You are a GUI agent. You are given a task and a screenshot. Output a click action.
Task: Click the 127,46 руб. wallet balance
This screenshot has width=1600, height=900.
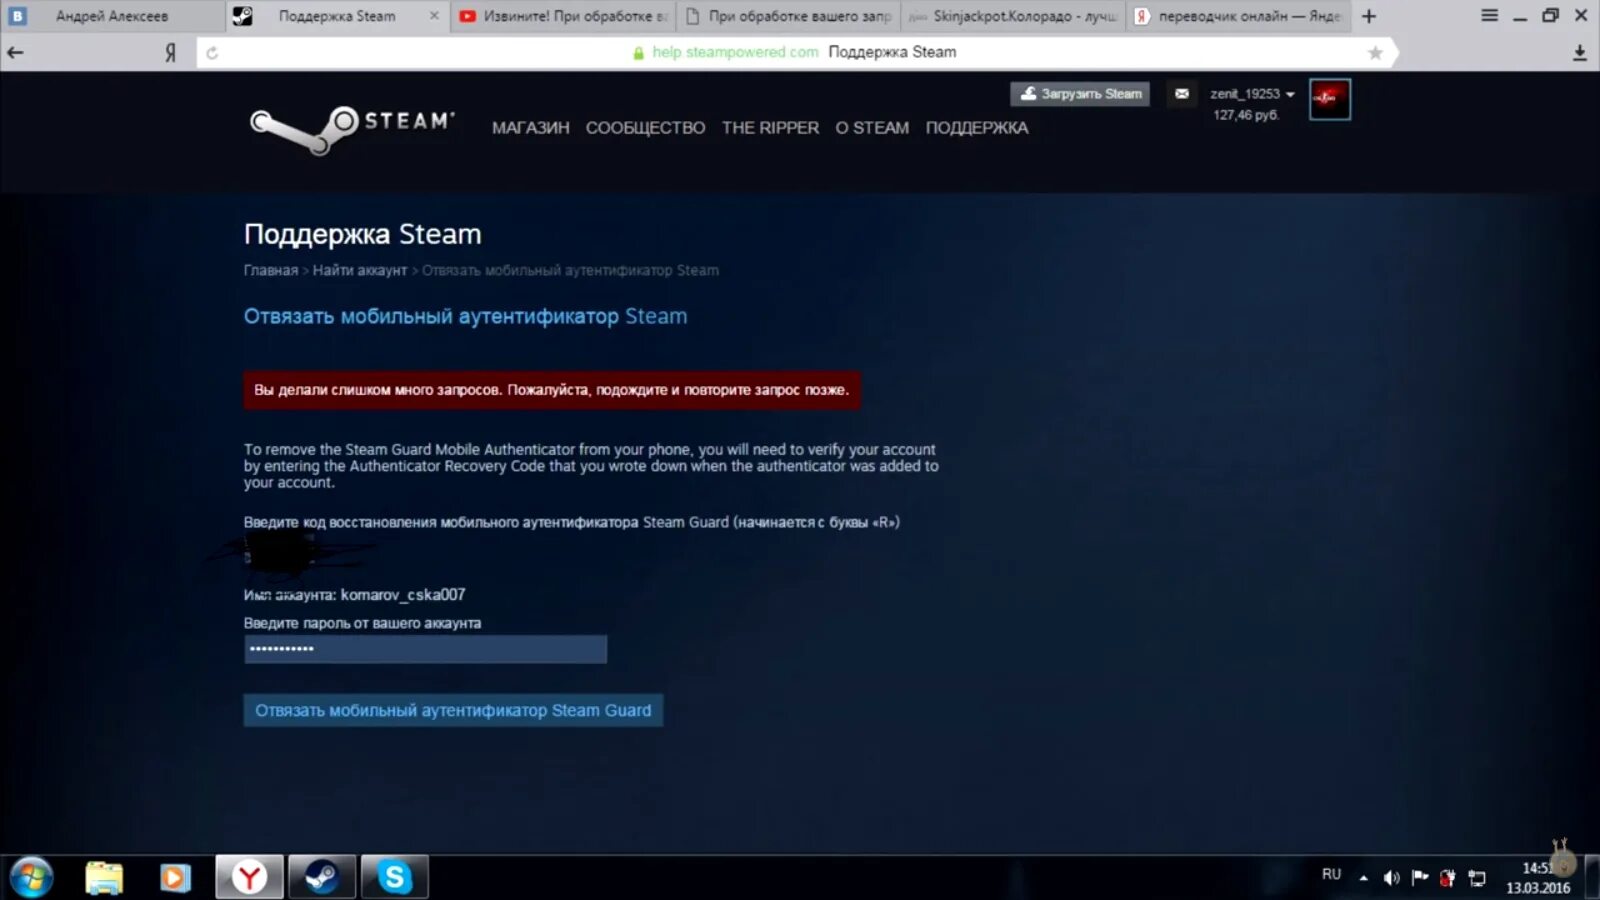pyautogui.click(x=1246, y=115)
